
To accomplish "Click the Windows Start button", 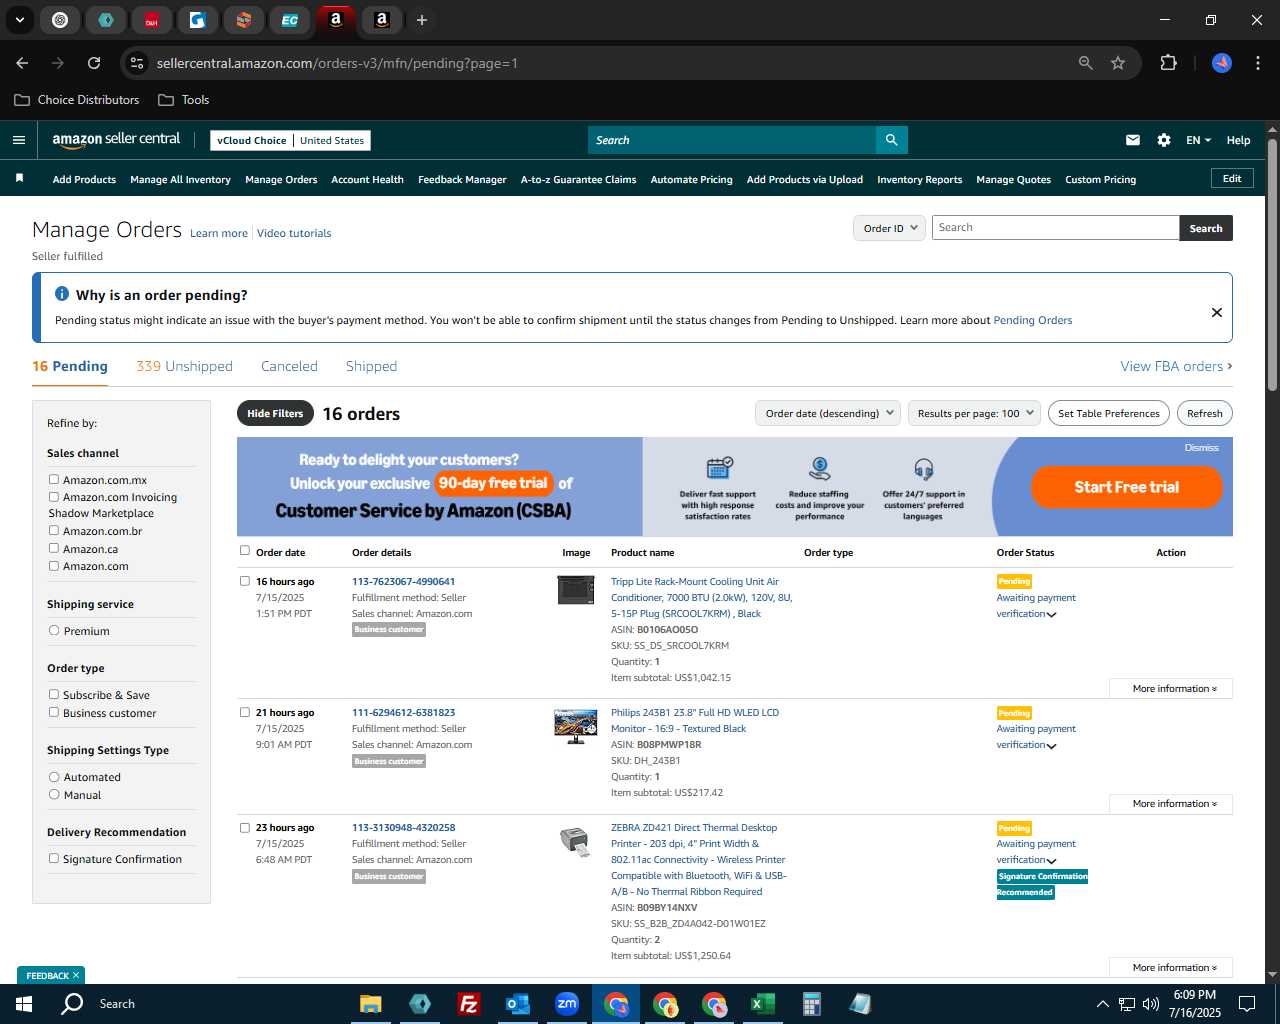I will tap(24, 1004).
